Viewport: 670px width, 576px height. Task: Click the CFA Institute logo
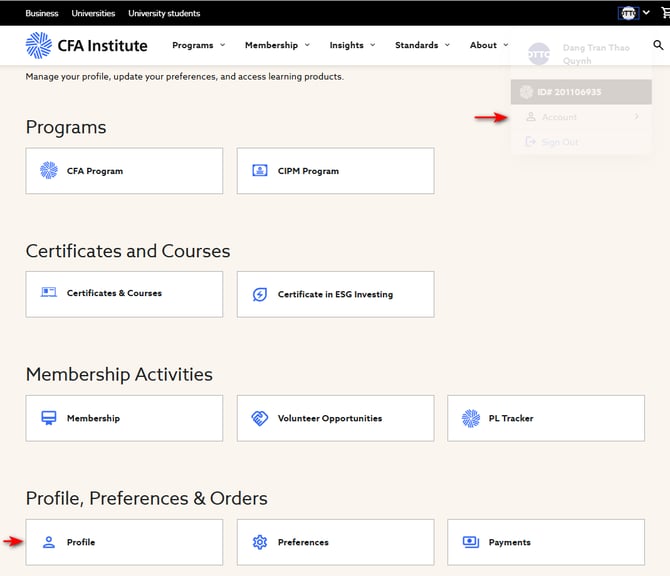pyautogui.click(x=86, y=45)
